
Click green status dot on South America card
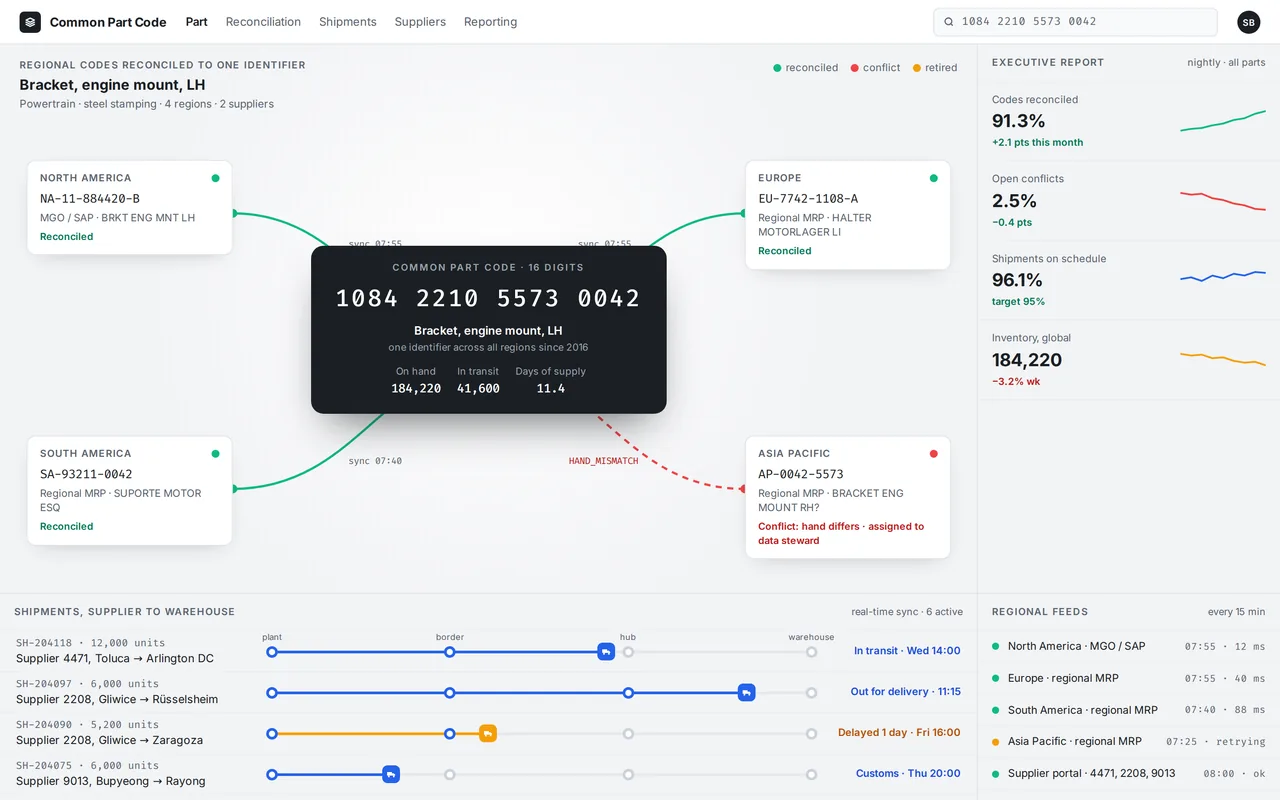(x=215, y=453)
